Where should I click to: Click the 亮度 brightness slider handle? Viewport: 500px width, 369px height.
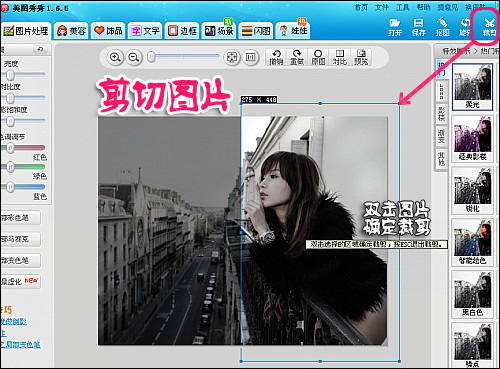[x=10, y=75]
